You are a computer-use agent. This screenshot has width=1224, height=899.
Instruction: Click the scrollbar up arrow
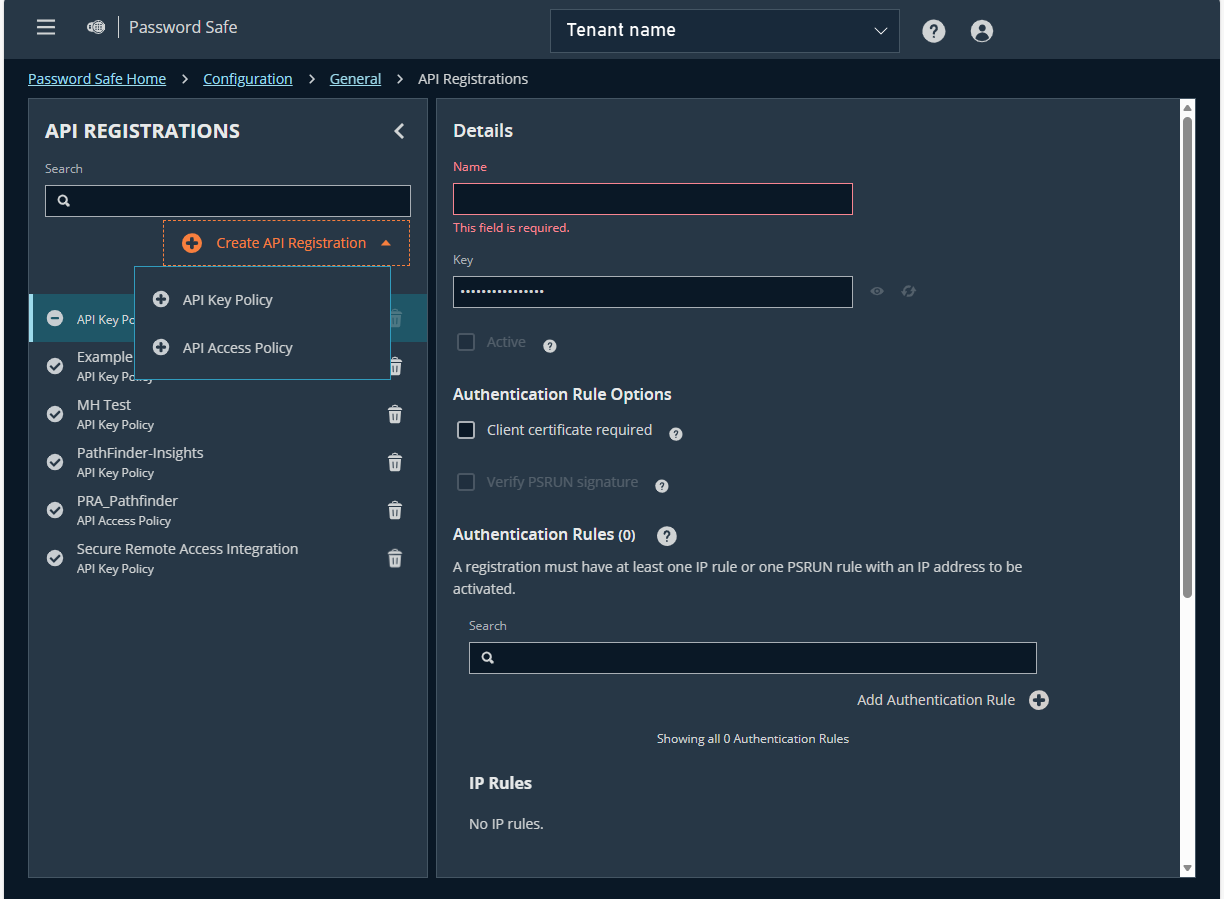pyautogui.click(x=1188, y=107)
